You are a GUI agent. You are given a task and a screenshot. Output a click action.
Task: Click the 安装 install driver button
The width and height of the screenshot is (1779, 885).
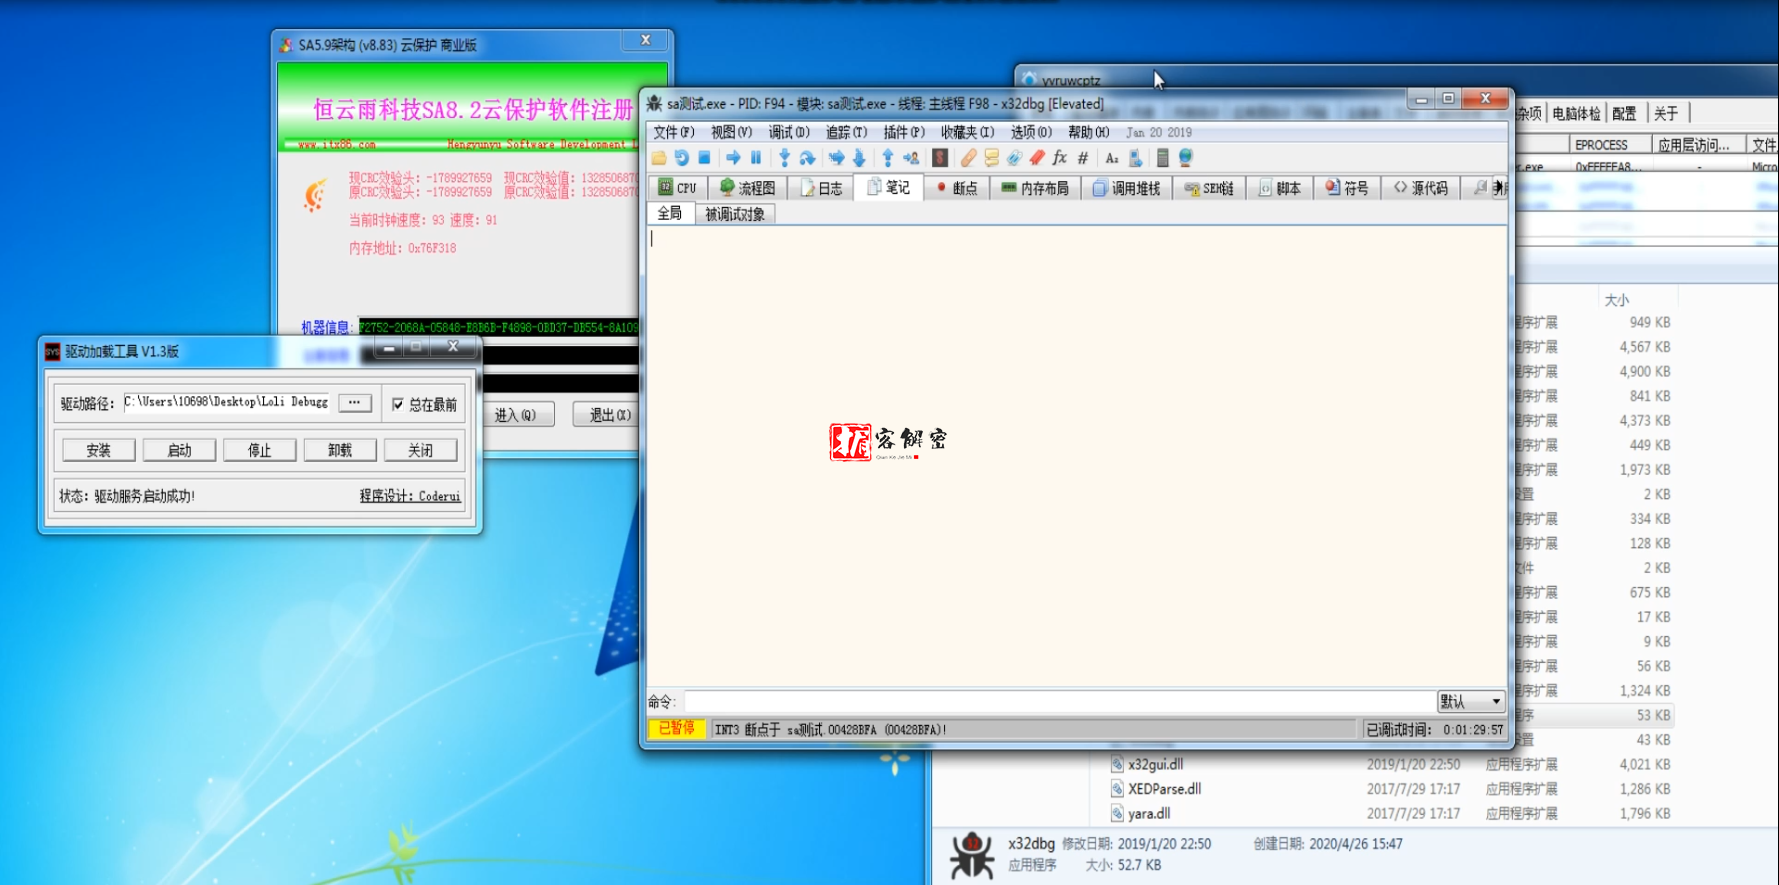coord(99,450)
